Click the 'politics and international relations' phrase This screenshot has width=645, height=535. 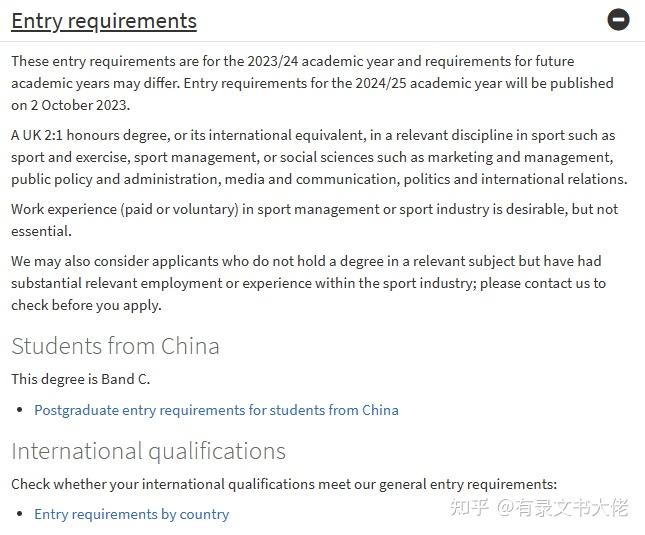click(515, 179)
